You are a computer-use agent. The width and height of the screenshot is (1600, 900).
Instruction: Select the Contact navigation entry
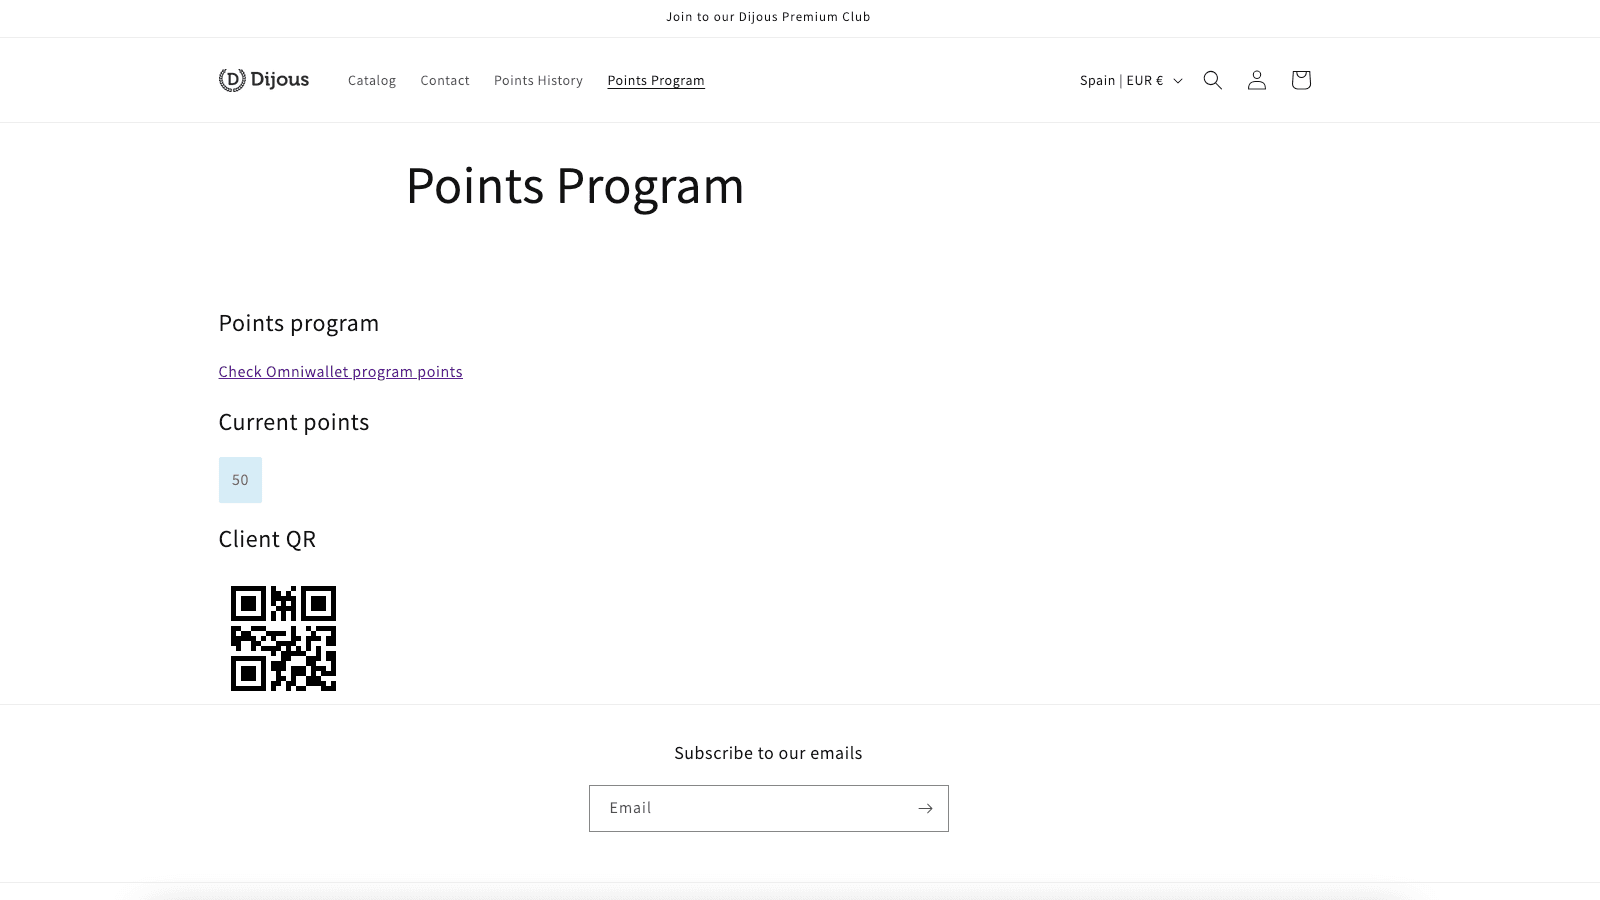click(444, 80)
